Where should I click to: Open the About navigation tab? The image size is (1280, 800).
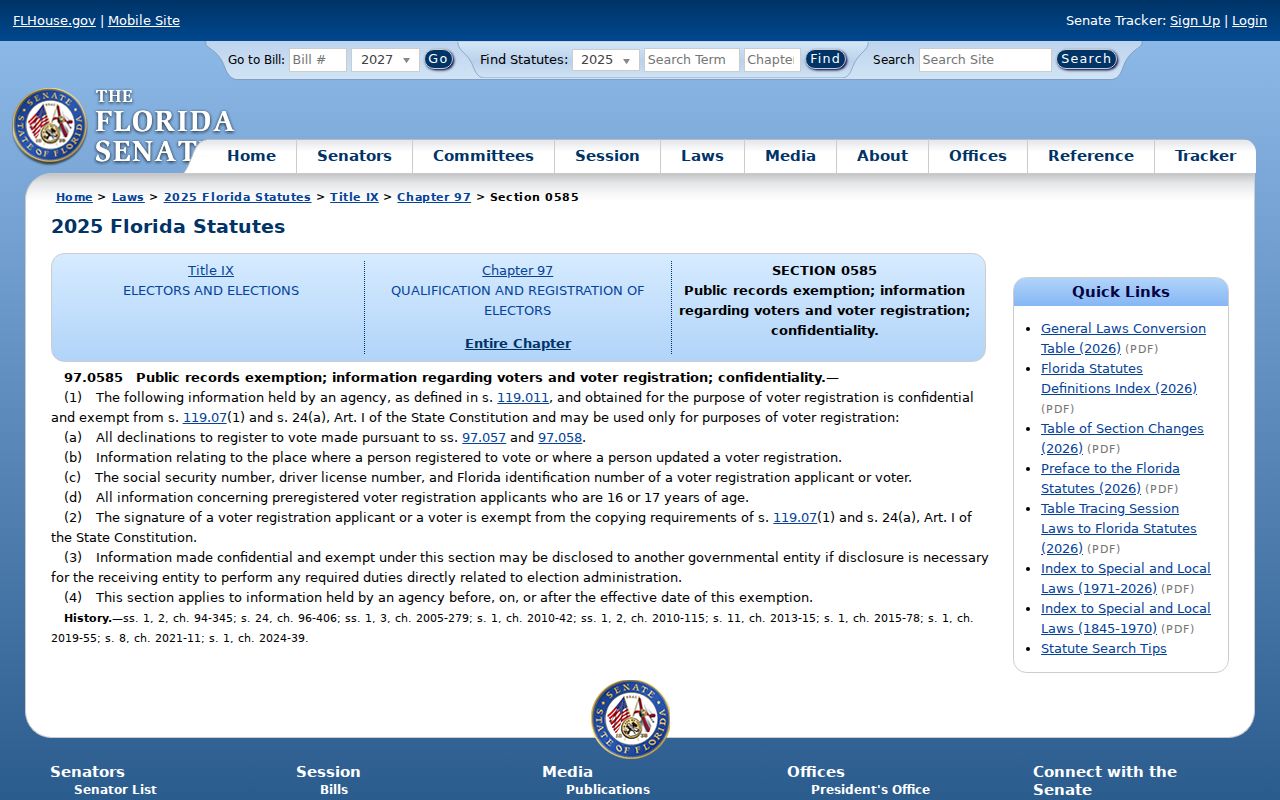(x=882, y=156)
